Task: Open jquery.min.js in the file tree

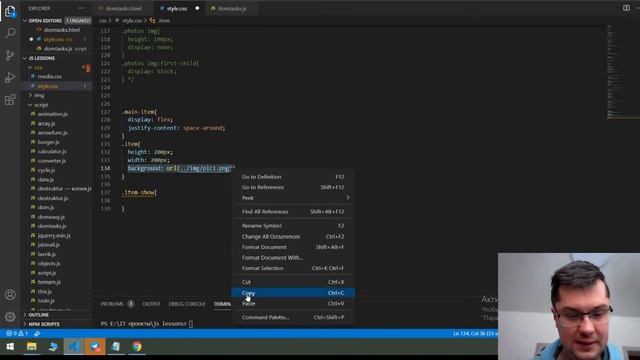Action: (x=54, y=236)
